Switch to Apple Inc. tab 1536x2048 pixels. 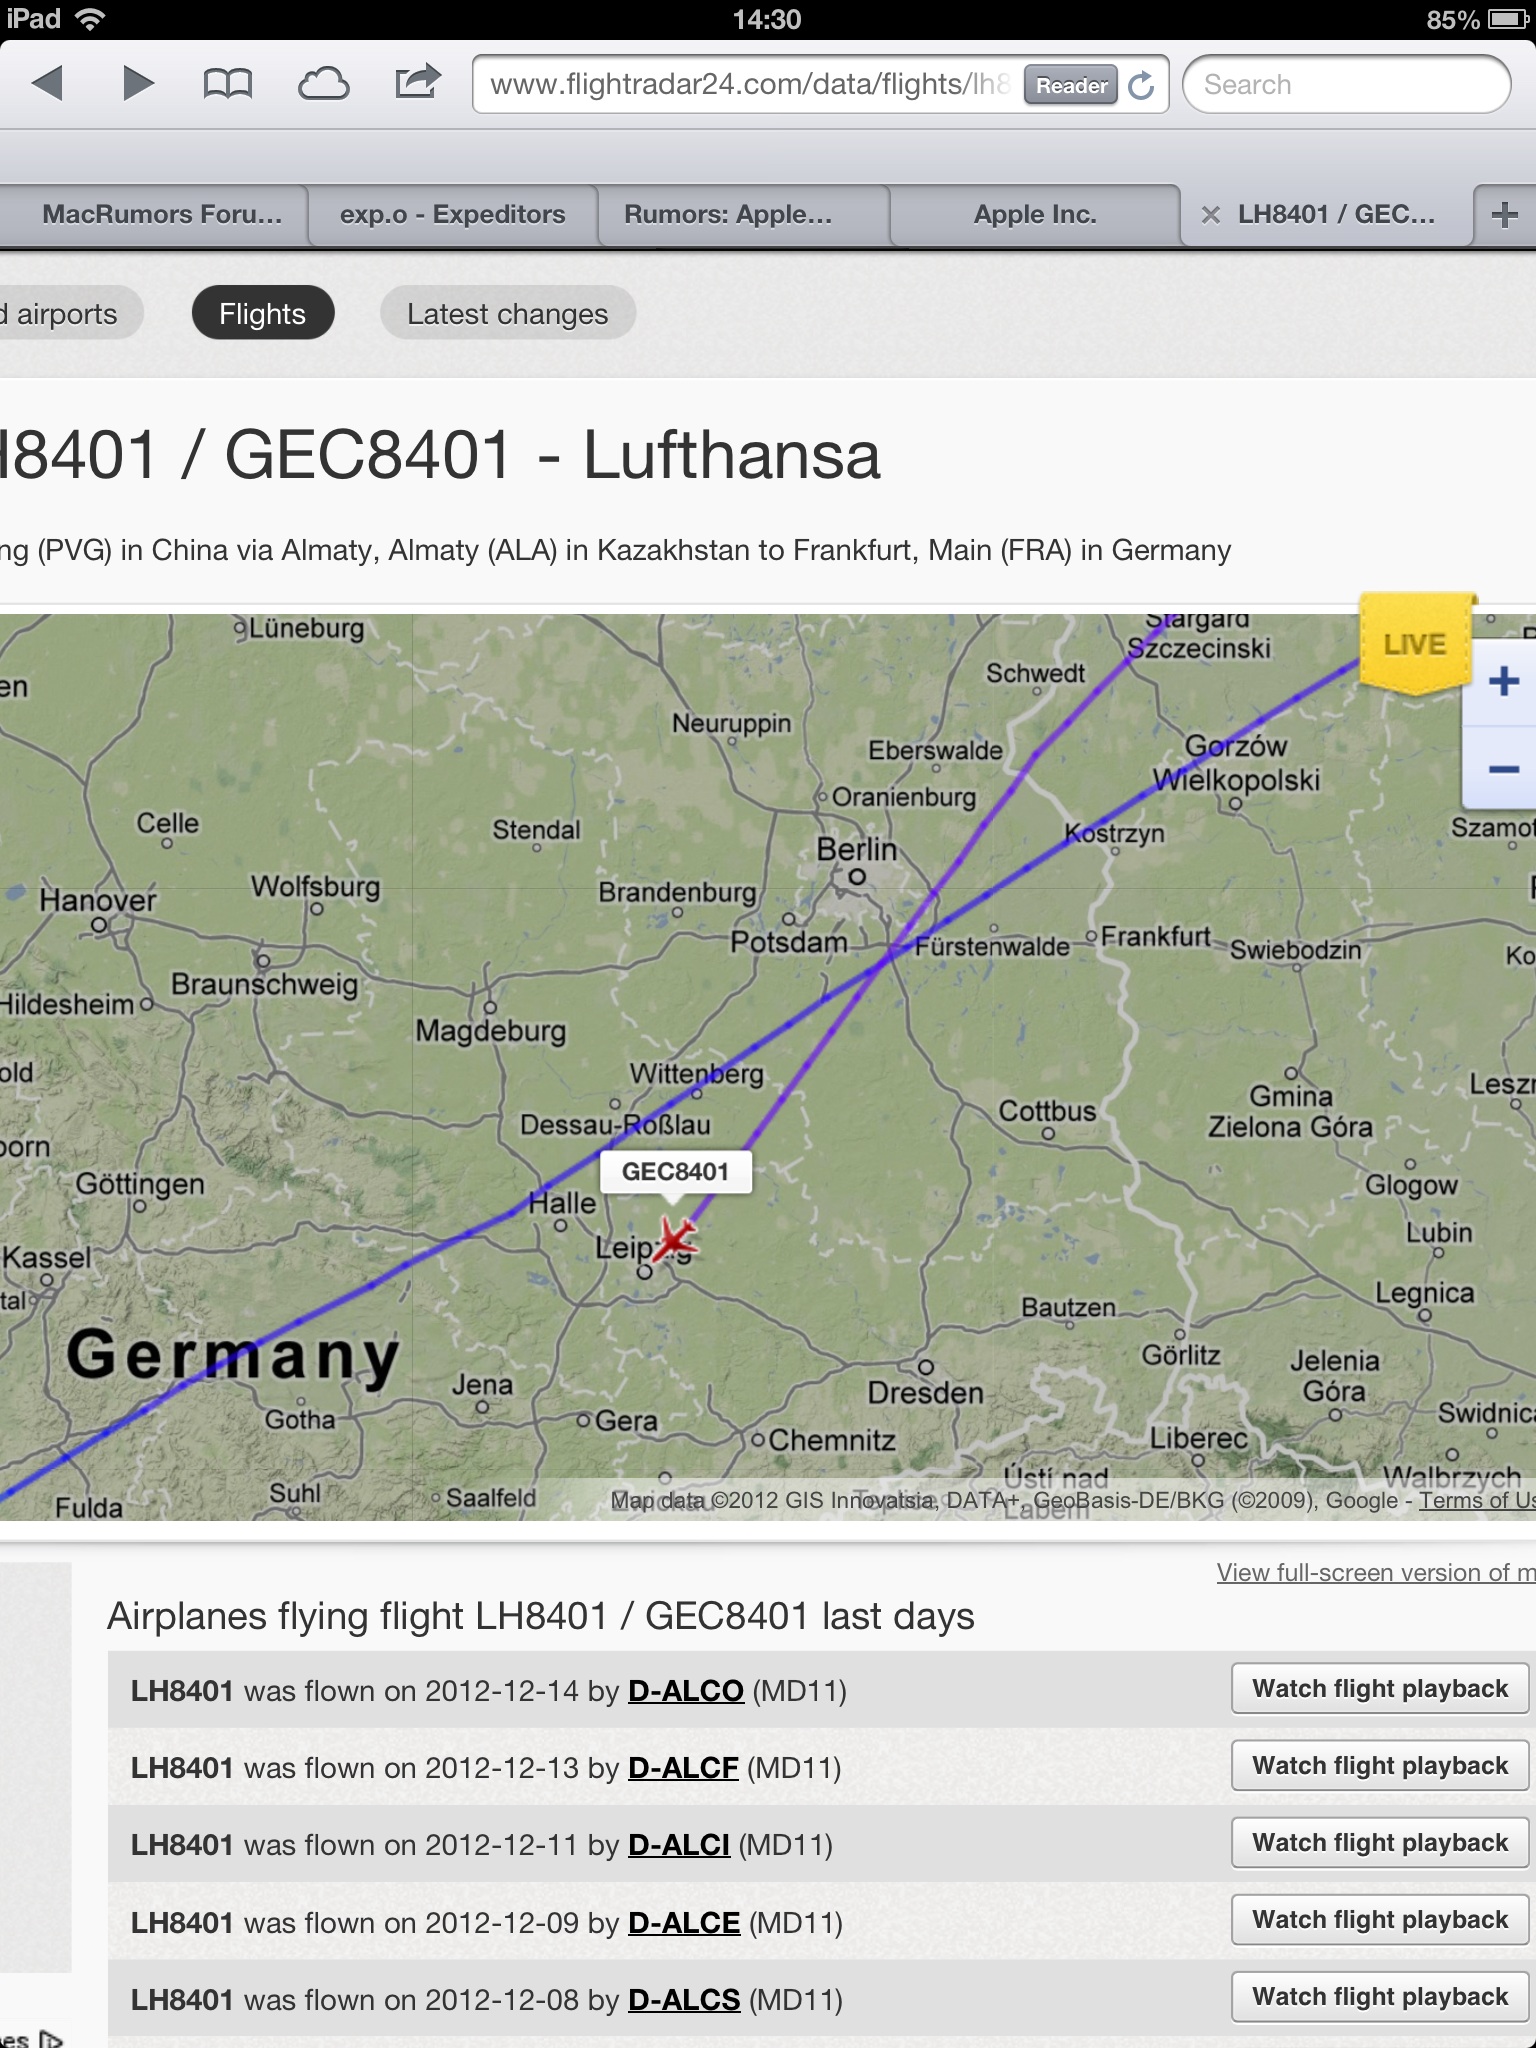[1035, 215]
